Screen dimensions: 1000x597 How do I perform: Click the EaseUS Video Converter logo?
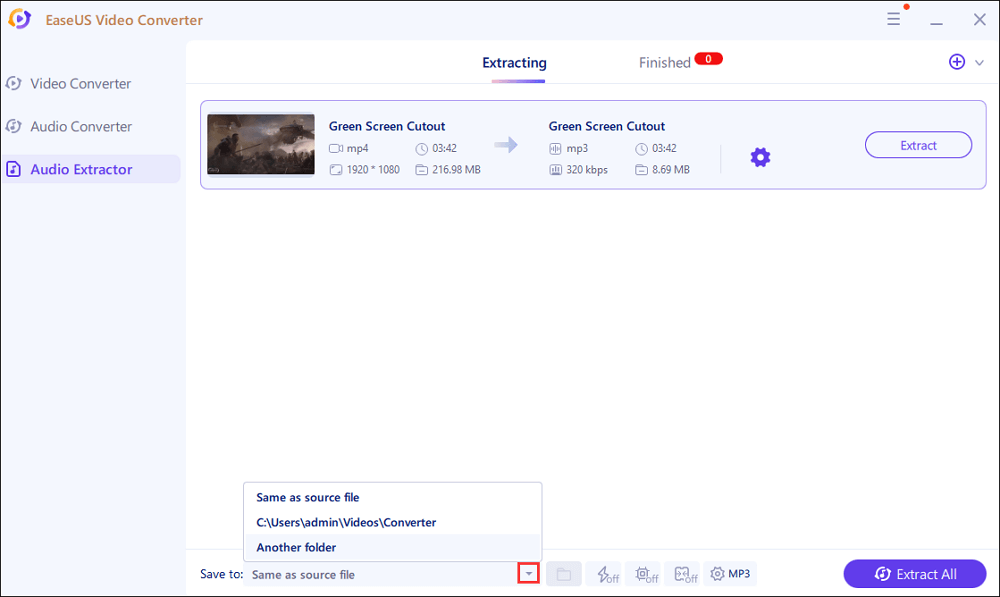click(x=19, y=20)
